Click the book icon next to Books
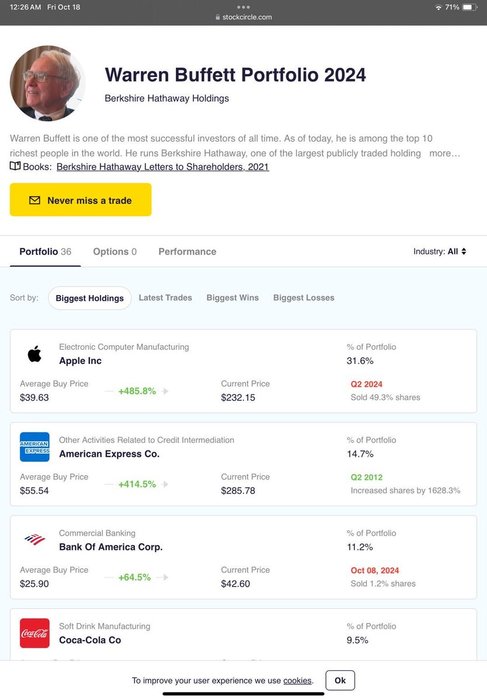Image resolution: width=487 pixels, height=700 pixels. coord(15,166)
